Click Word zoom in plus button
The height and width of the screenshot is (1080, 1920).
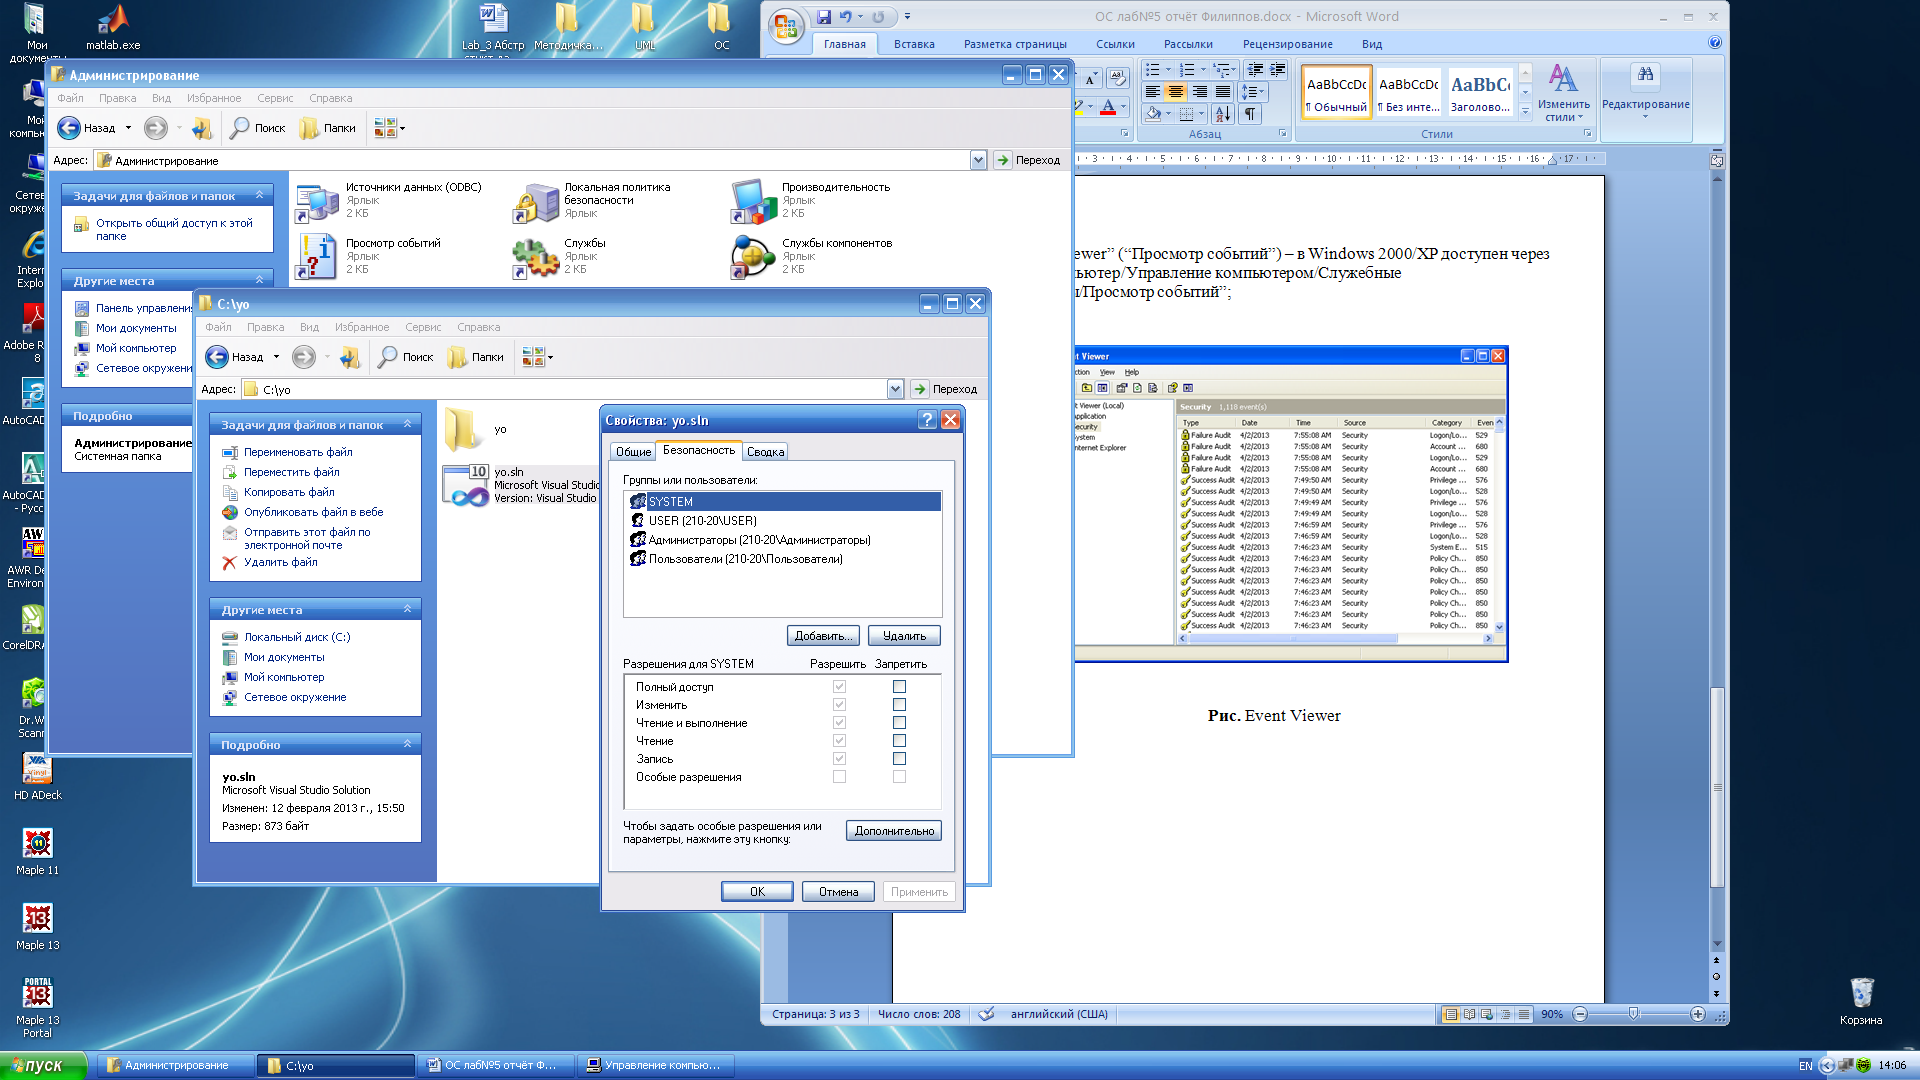point(1698,1014)
